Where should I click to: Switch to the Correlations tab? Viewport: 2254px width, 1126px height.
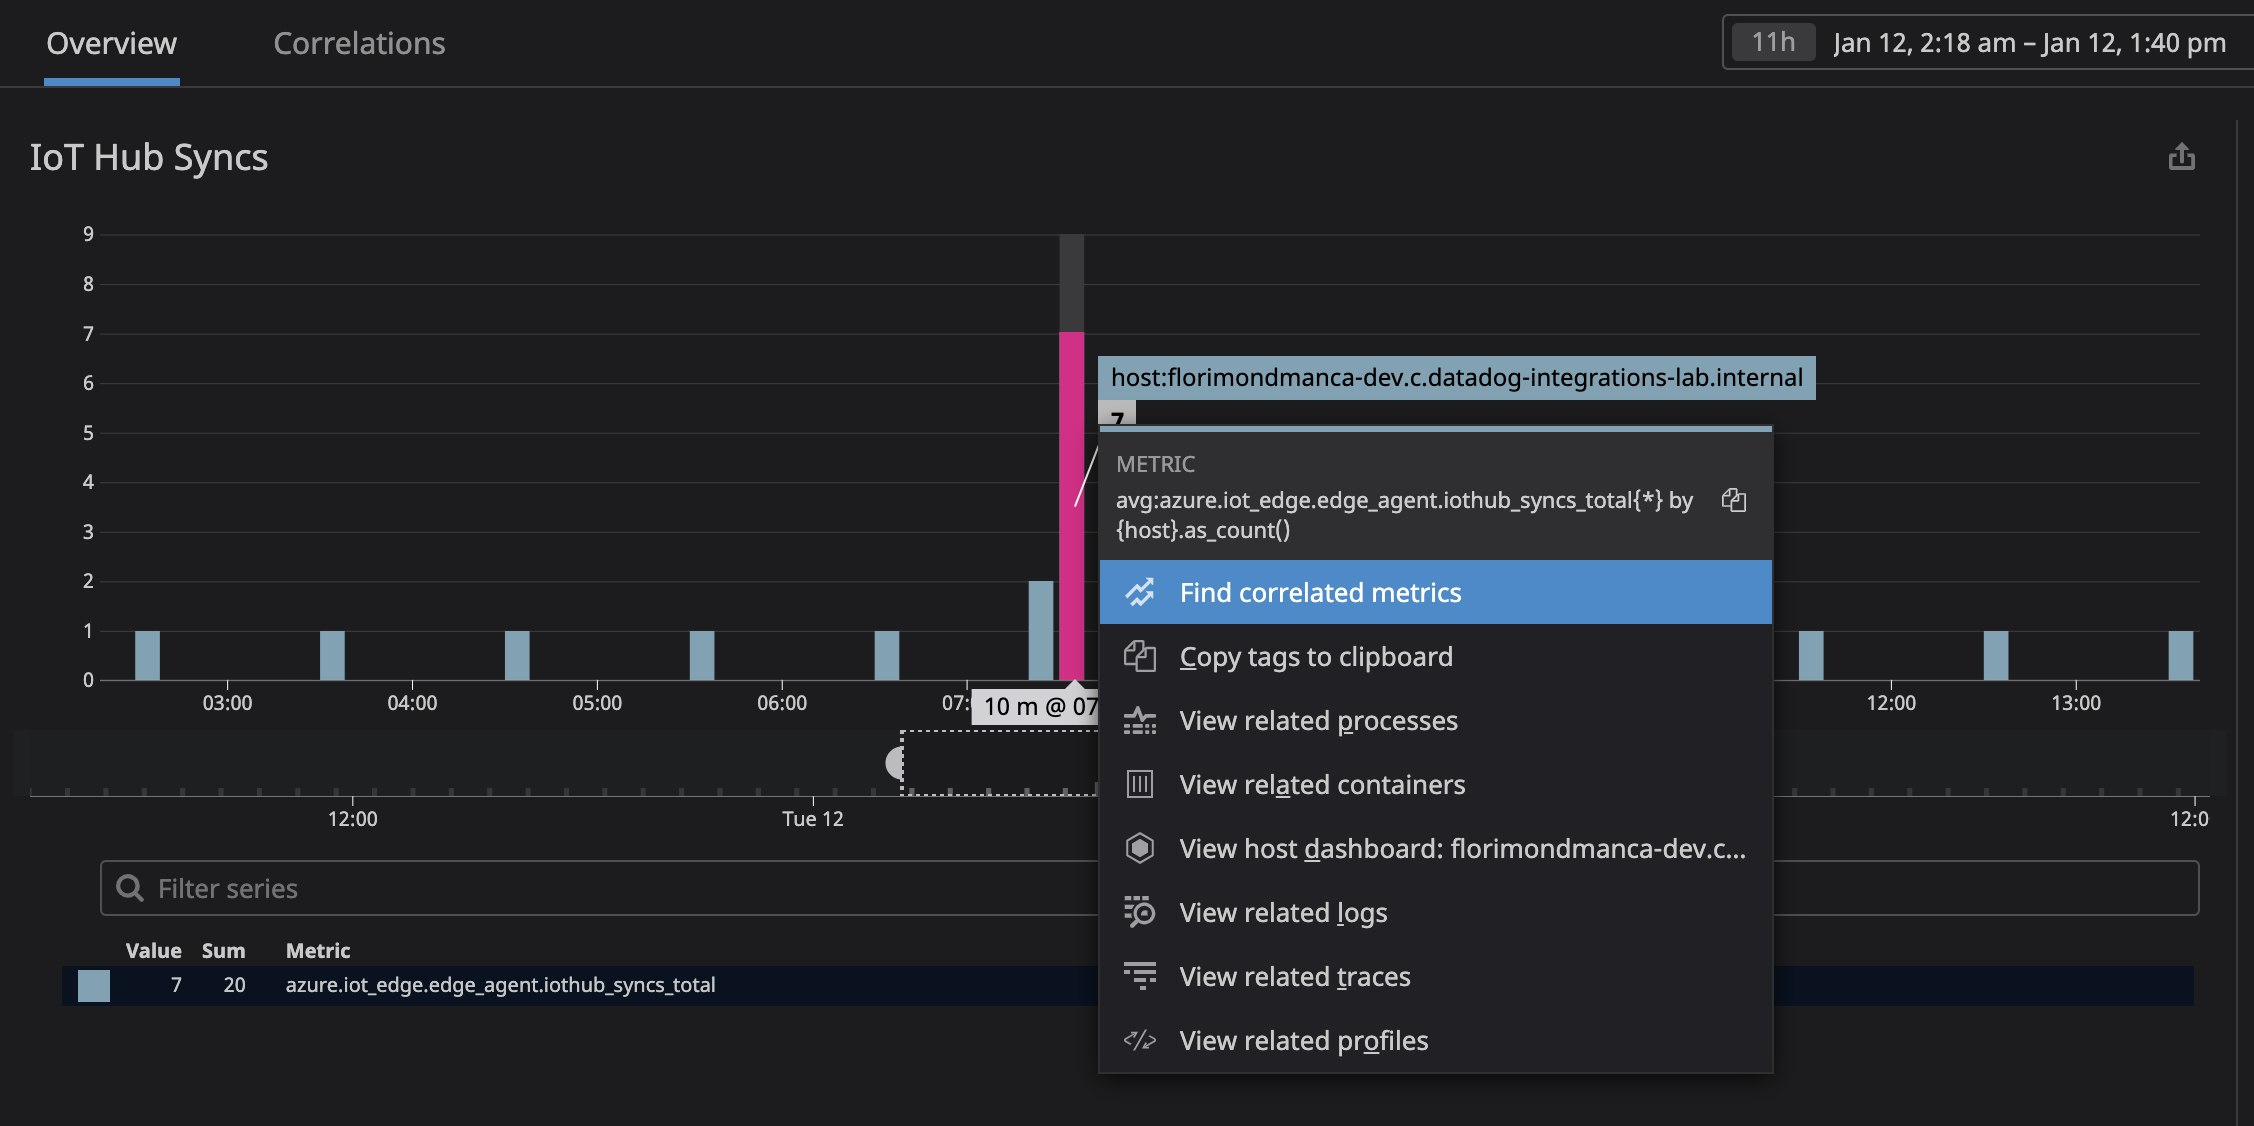coord(358,43)
